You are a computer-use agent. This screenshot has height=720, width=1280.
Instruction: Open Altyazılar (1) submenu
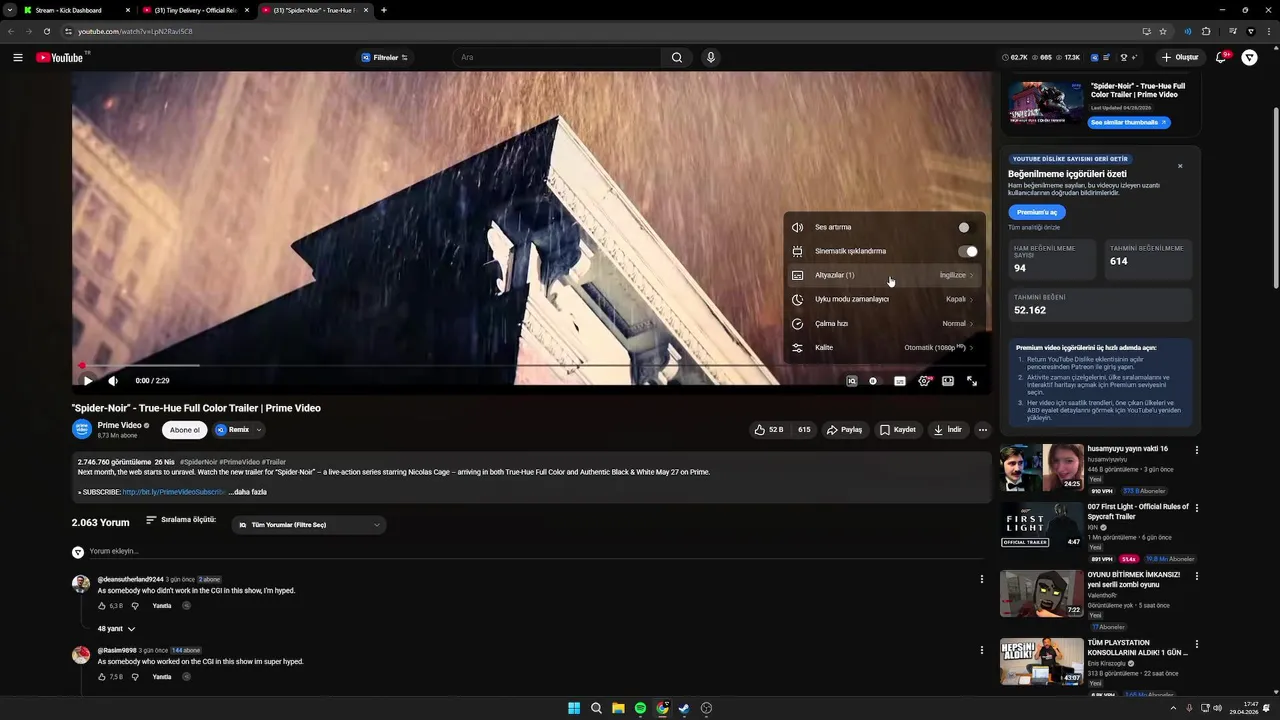pos(884,275)
